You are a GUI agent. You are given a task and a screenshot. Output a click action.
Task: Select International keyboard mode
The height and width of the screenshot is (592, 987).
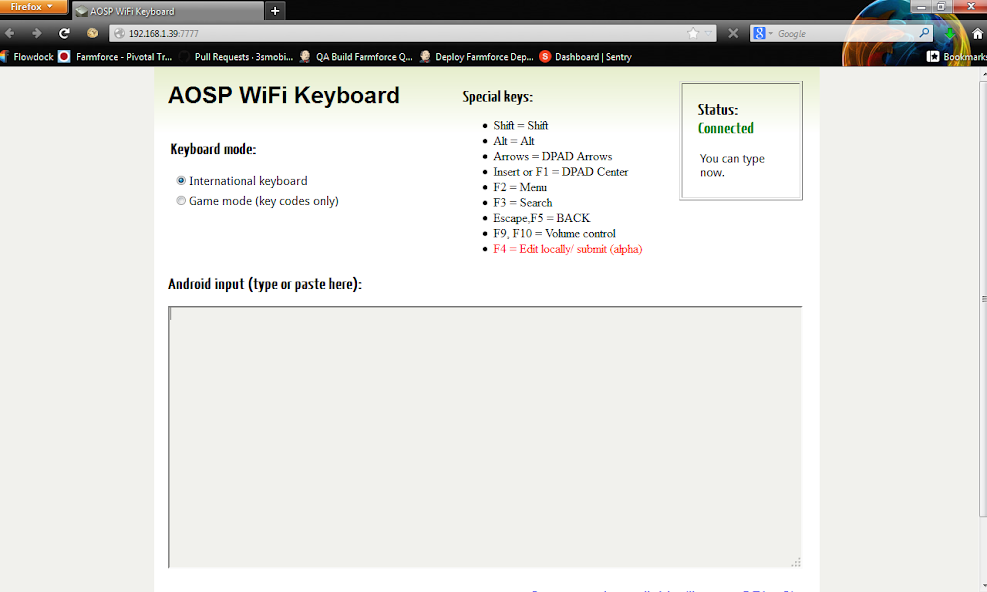click(x=181, y=180)
